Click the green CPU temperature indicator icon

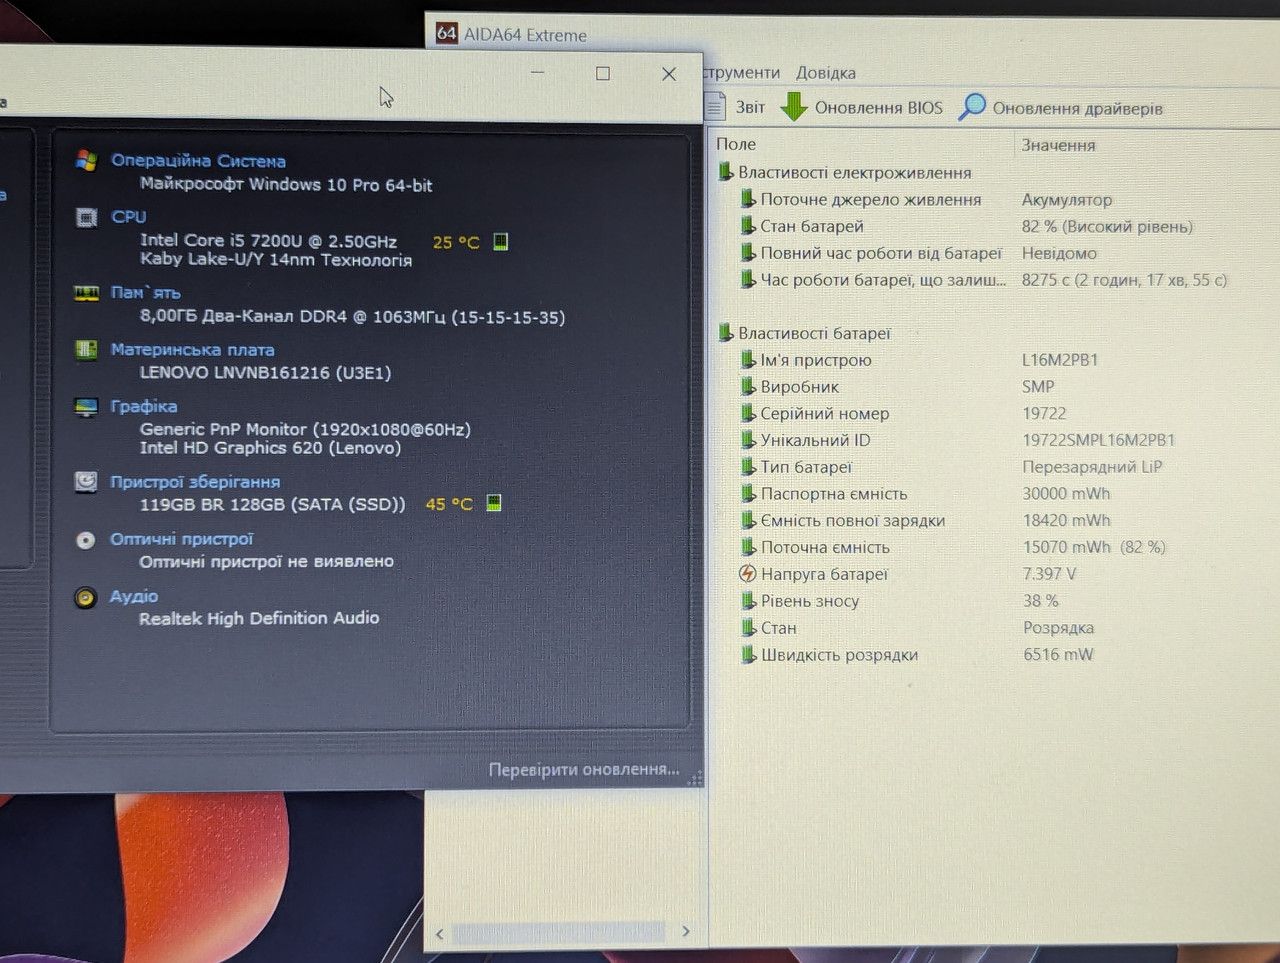pos(501,241)
